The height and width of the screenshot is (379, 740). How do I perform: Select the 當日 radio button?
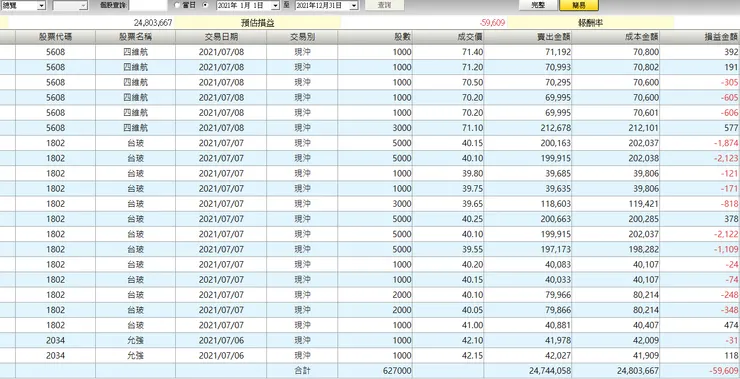tap(177, 5)
